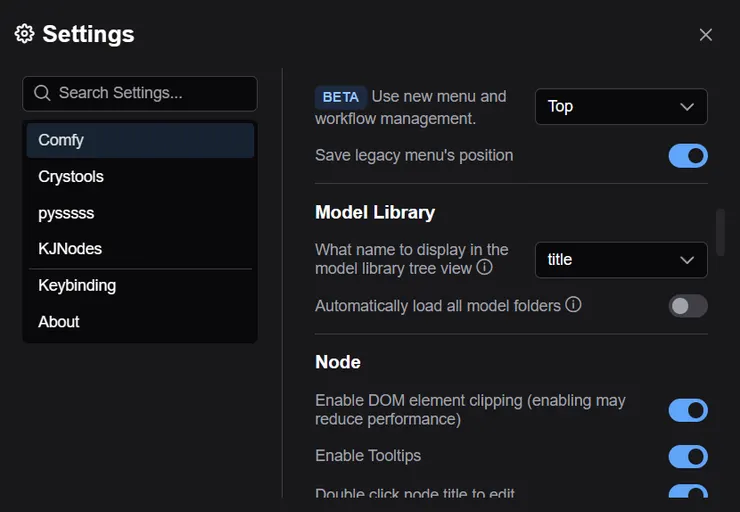This screenshot has width=740, height=512.
Task: Disable DOM element clipping toggle
Action: click(x=687, y=410)
